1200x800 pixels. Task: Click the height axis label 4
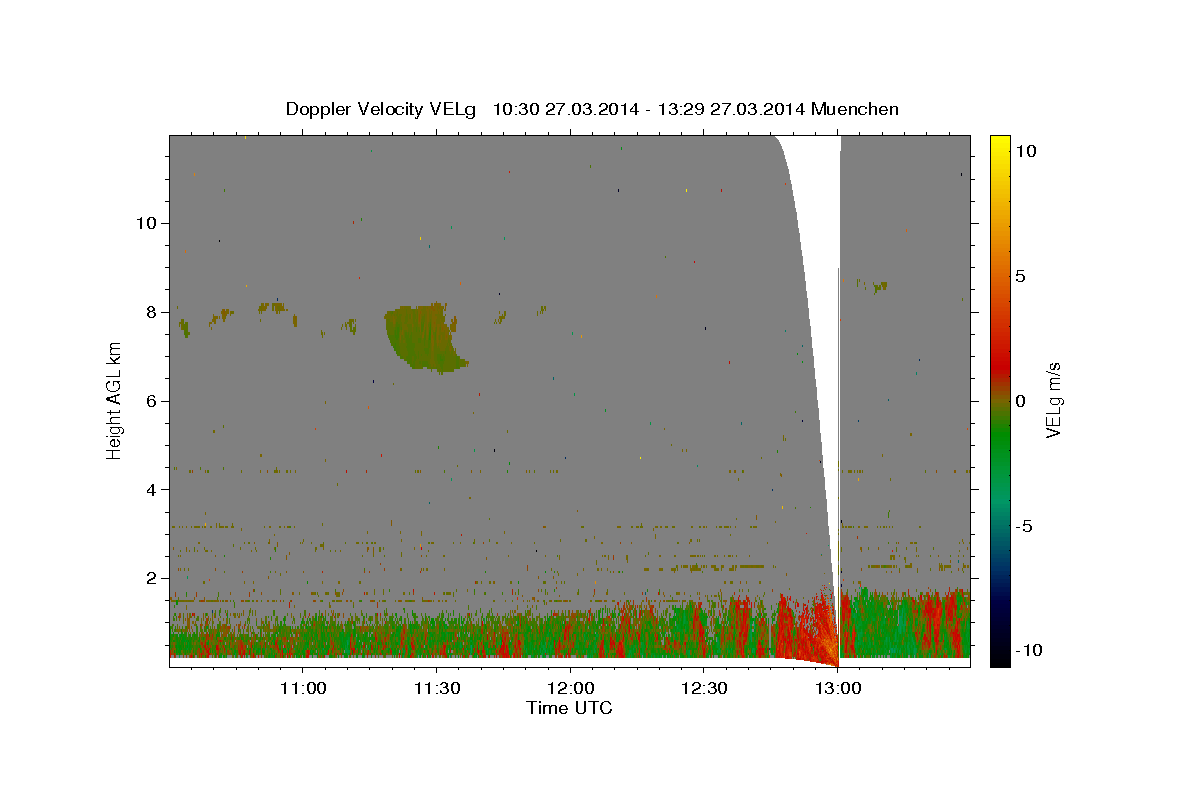tap(149, 489)
